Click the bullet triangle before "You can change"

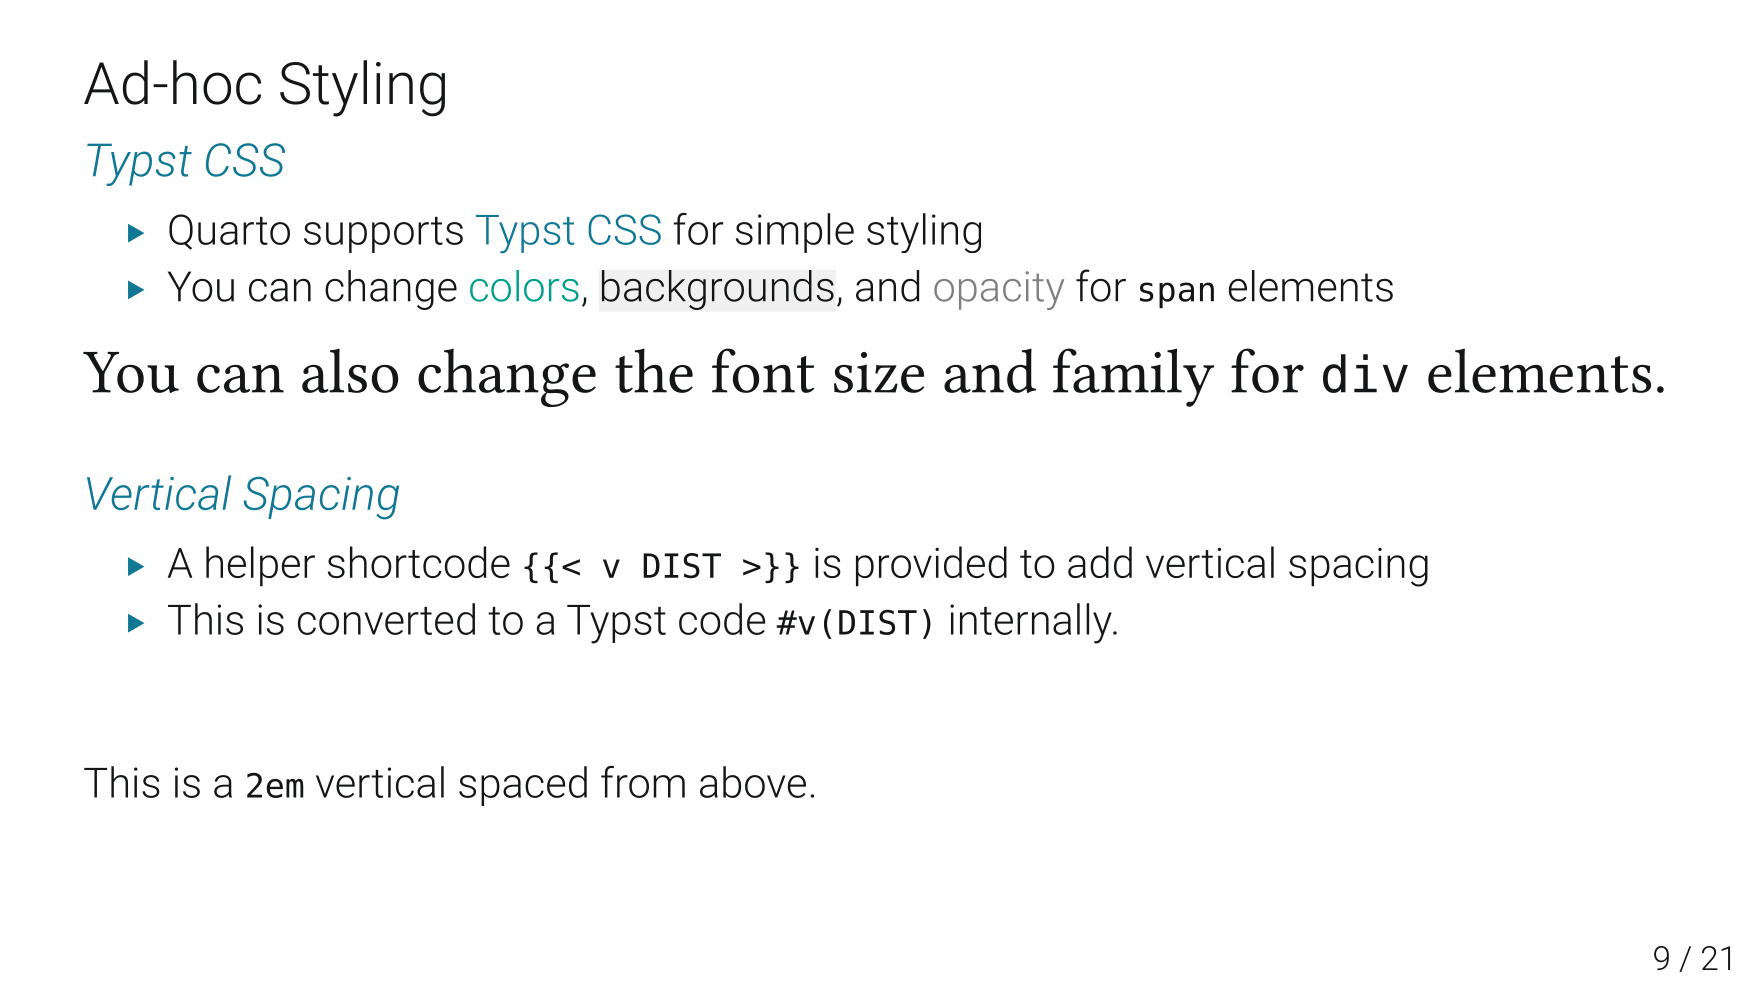point(137,291)
